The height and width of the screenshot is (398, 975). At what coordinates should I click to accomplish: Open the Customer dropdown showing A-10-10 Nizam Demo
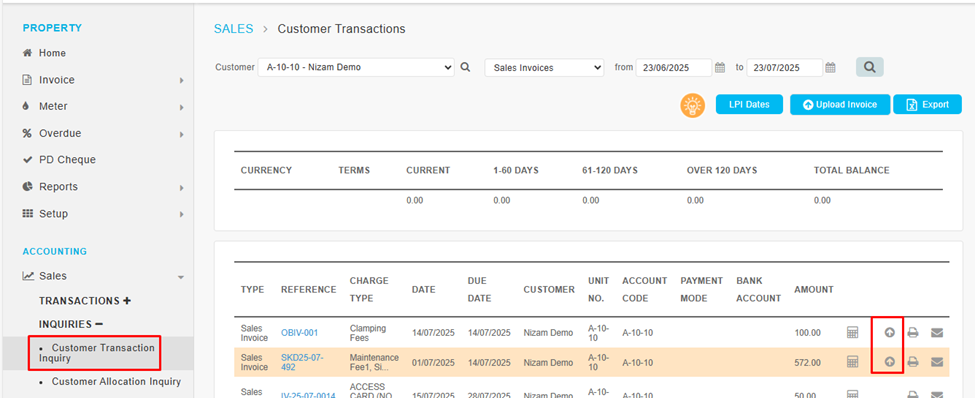coord(356,67)
